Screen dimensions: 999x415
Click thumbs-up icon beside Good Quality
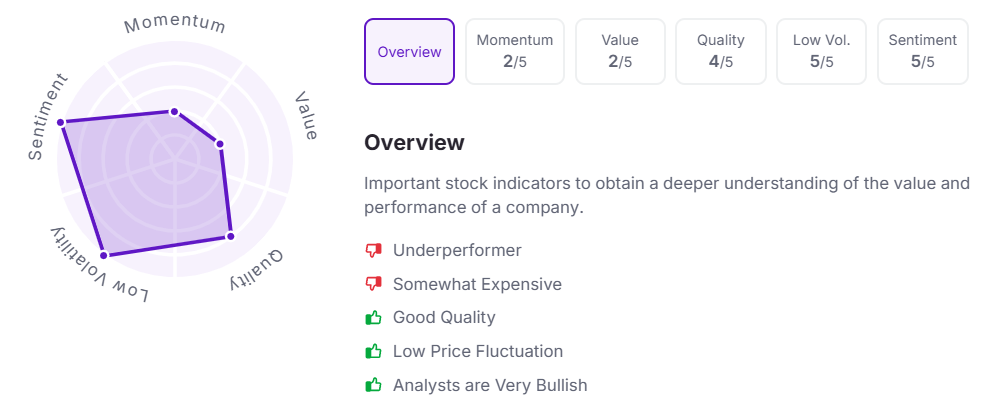point(374,318)
